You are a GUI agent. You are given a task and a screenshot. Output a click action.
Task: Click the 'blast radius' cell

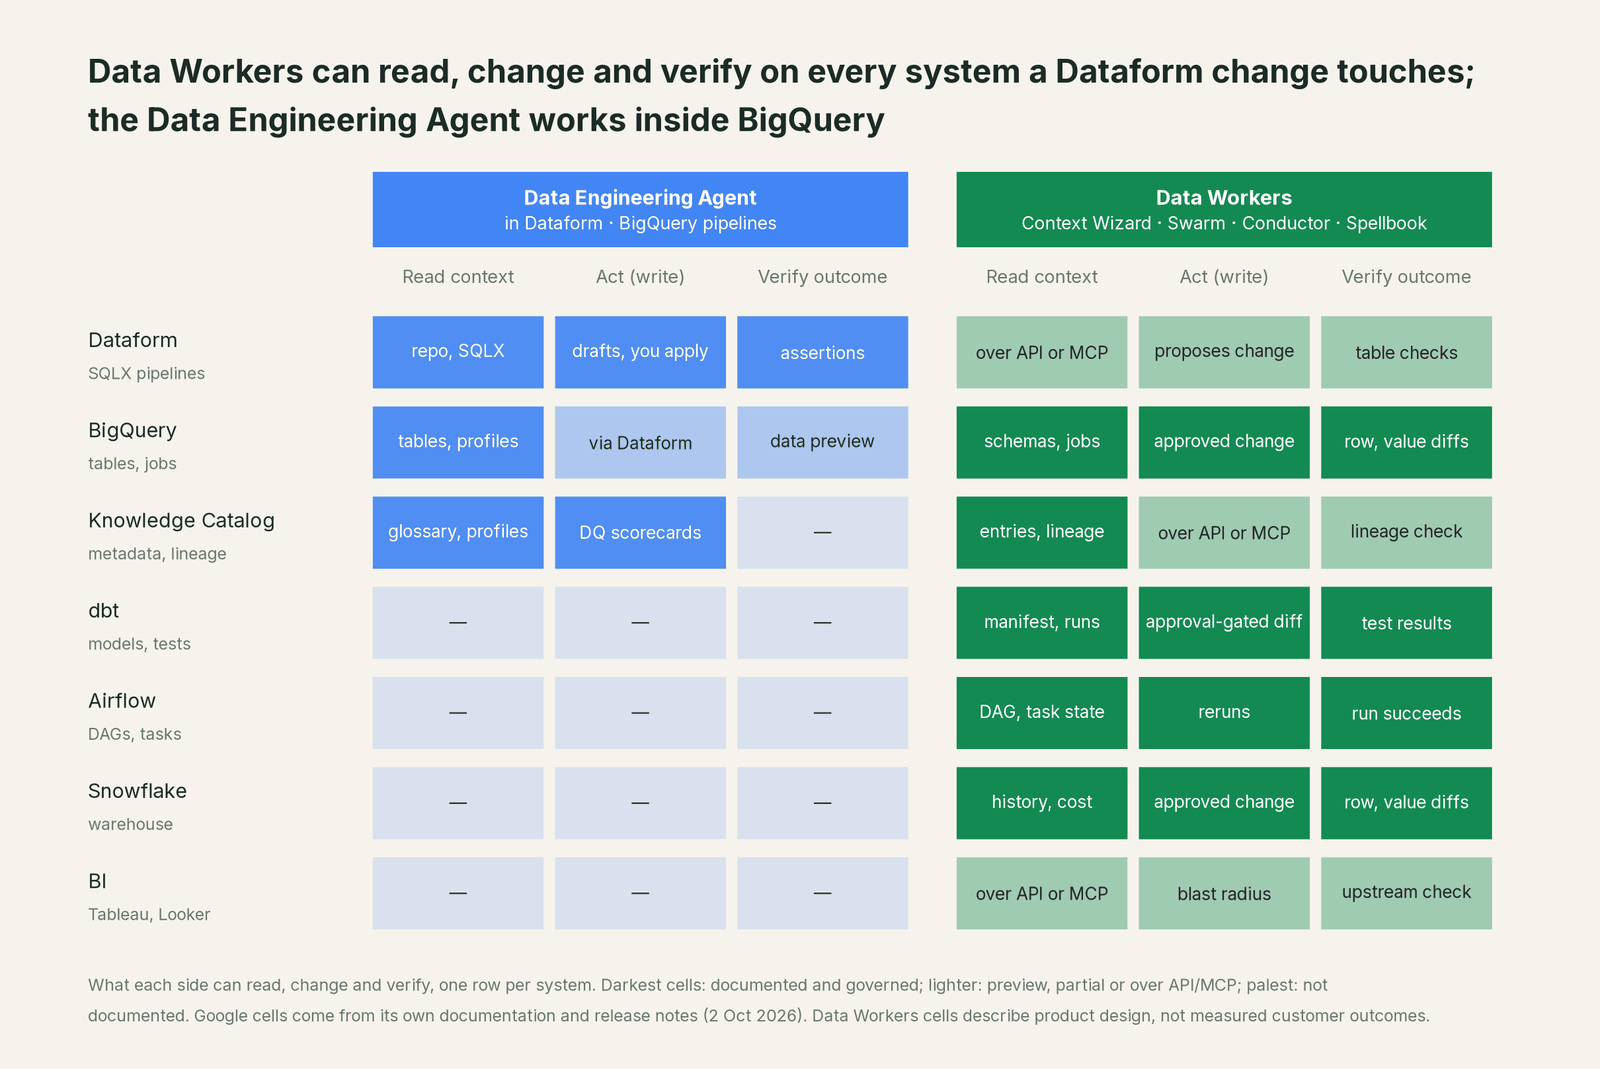1224,893
